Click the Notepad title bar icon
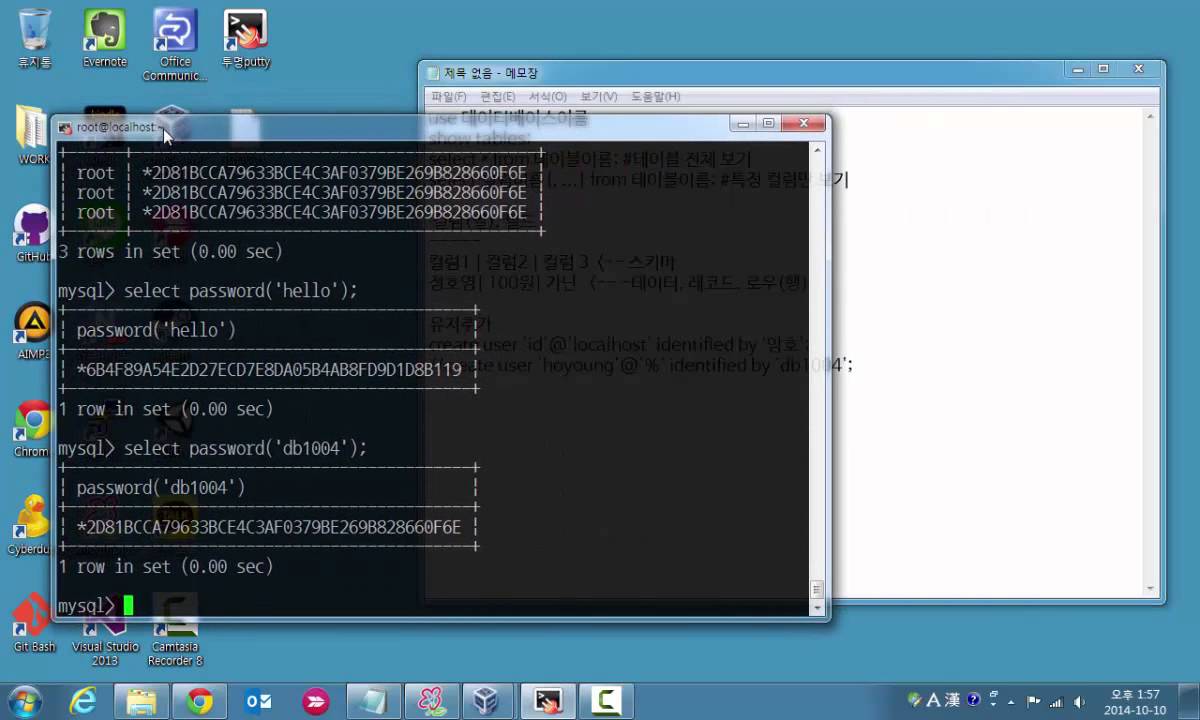This screenshot has height=720, width=1200. tap(433, 73)
